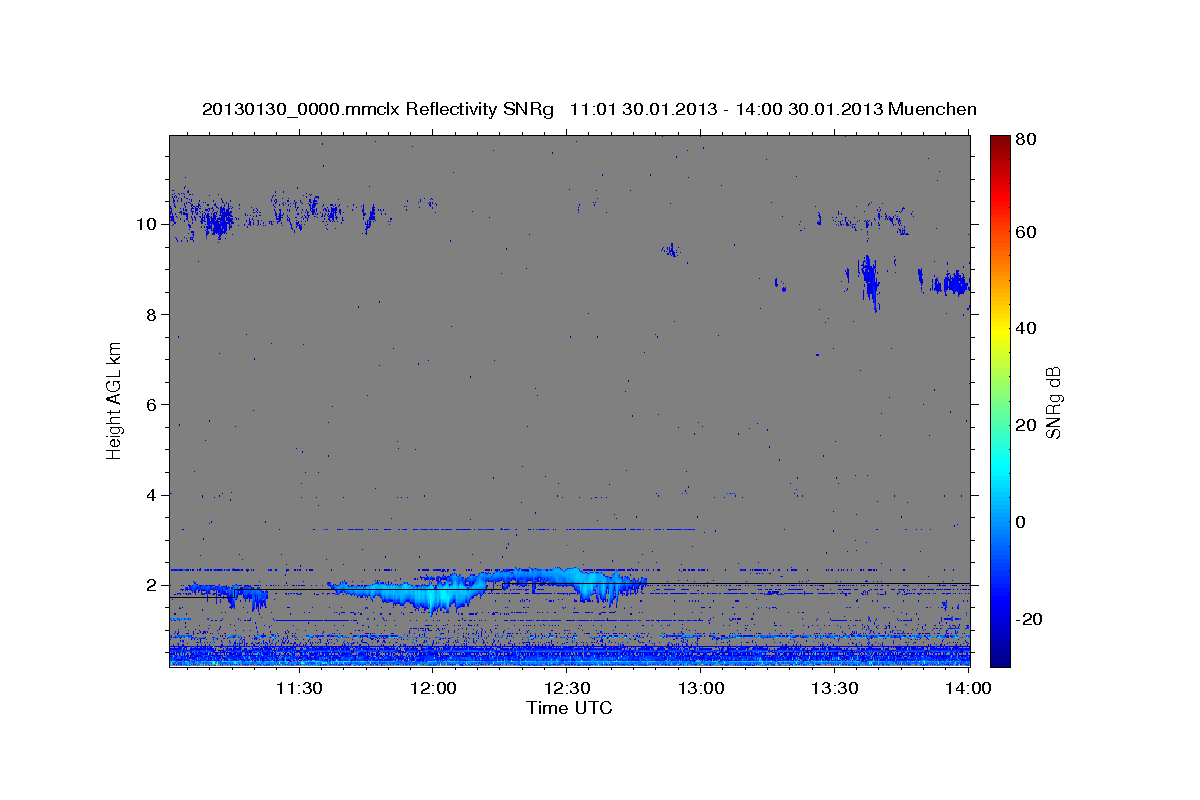
Task: Click the 13:00 time tick label
Action: [x=701, y=688]
